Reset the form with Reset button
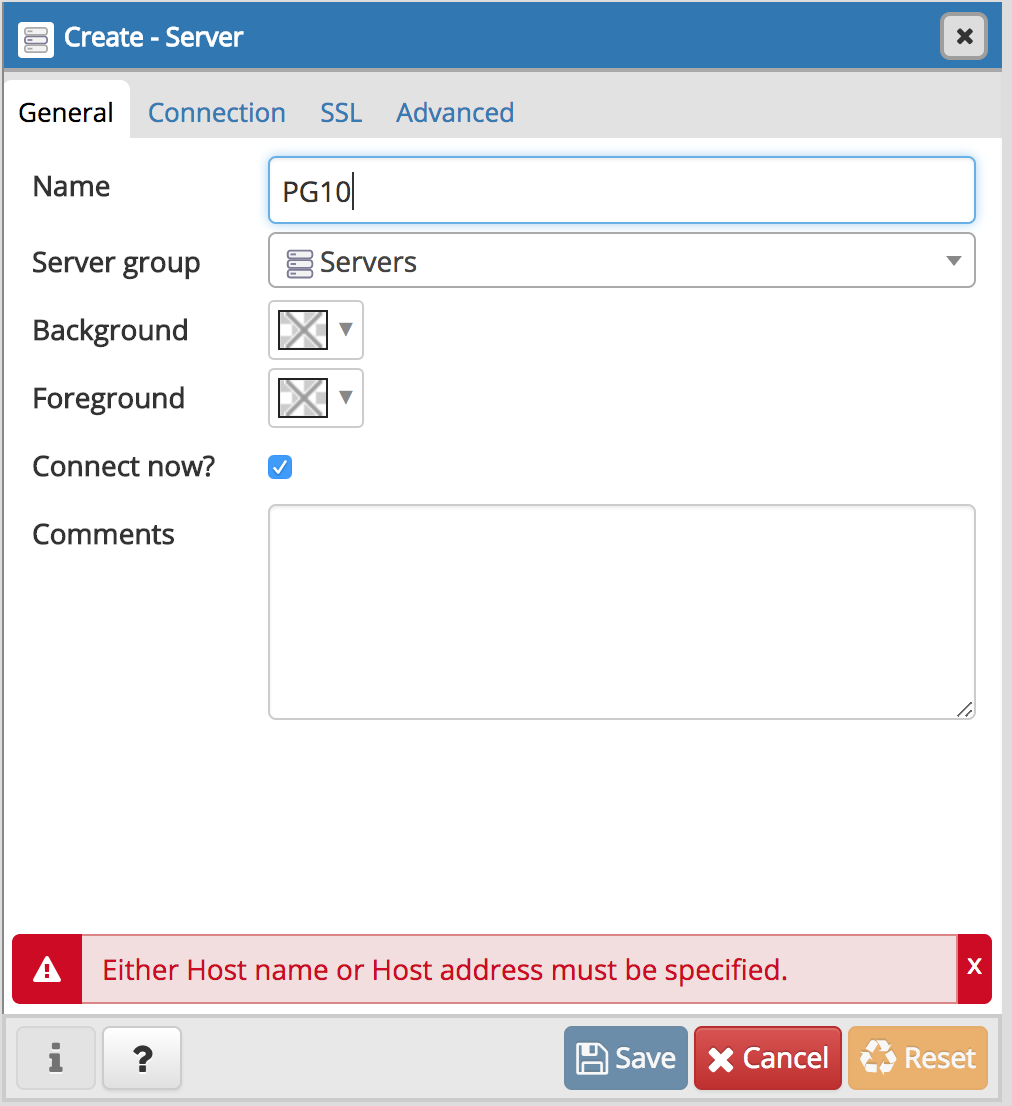The image size is (1012, 1106). [x=917, y=1058]
